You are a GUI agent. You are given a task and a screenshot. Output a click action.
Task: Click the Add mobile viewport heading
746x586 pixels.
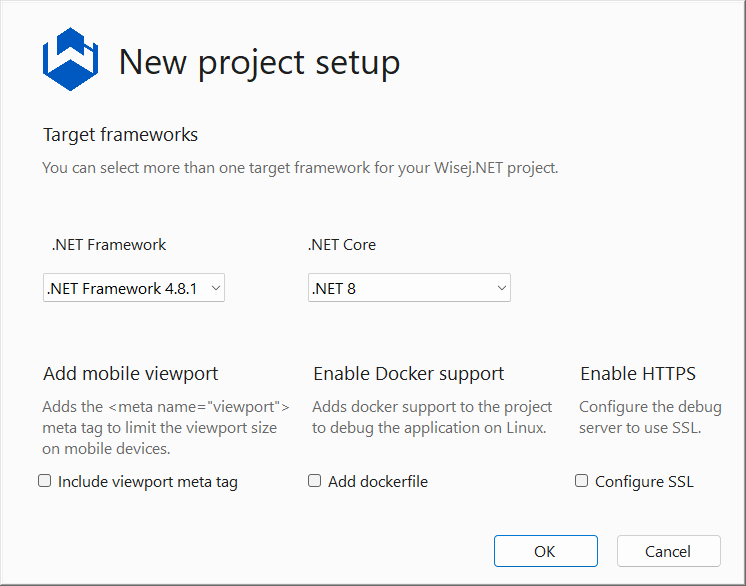click(x=130, y=374)
